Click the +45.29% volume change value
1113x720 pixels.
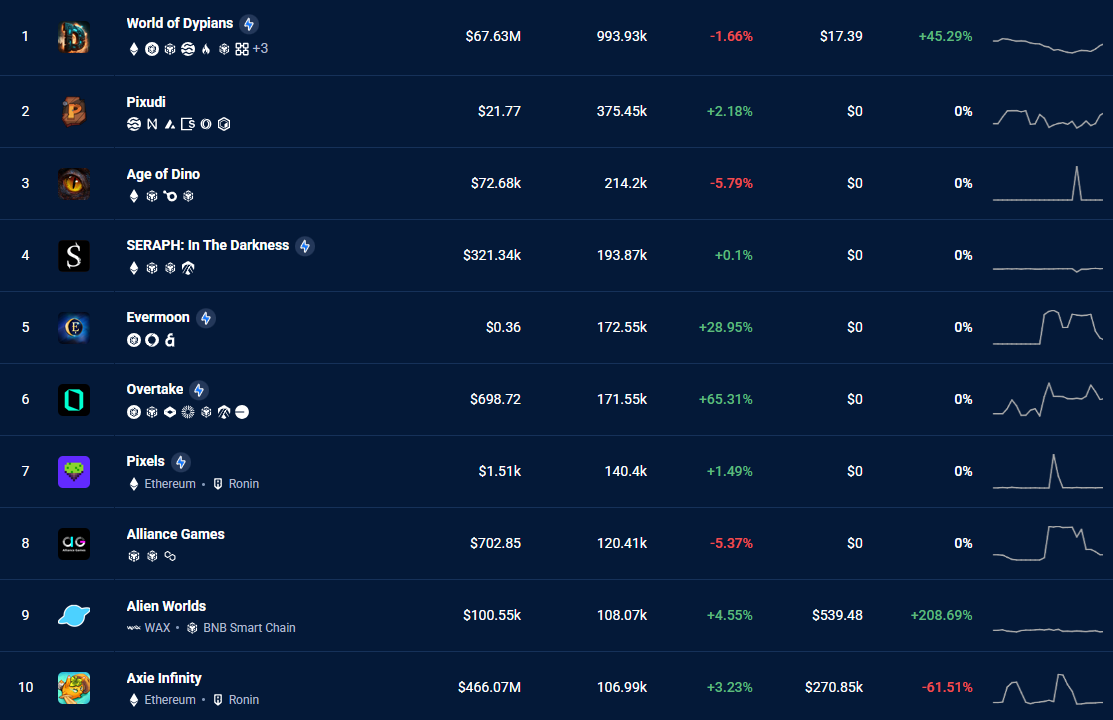(945, 36)
